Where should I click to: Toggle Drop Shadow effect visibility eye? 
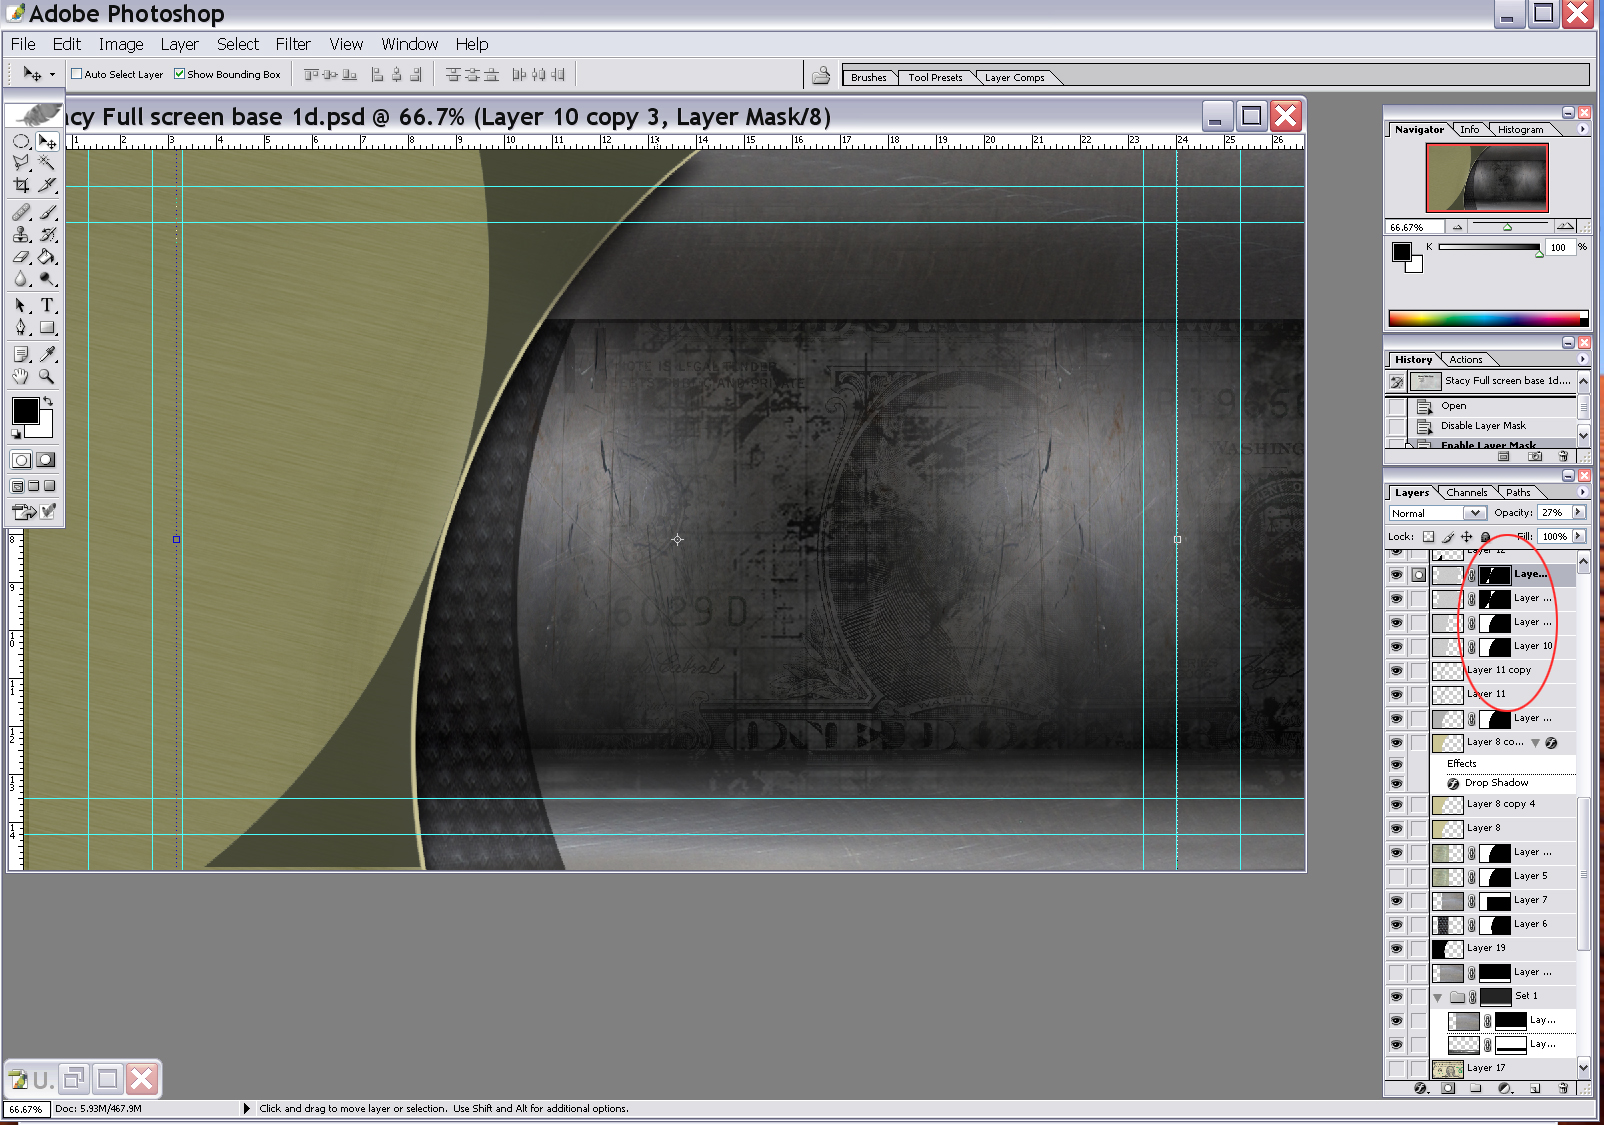point(1396,783)
